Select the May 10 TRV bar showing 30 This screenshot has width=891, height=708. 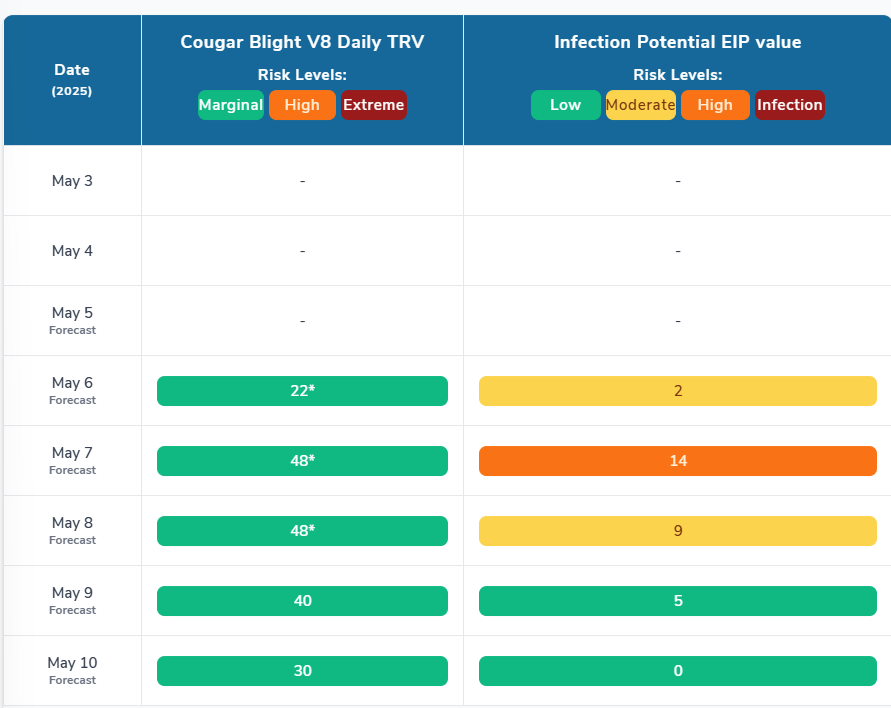point(302,671)
